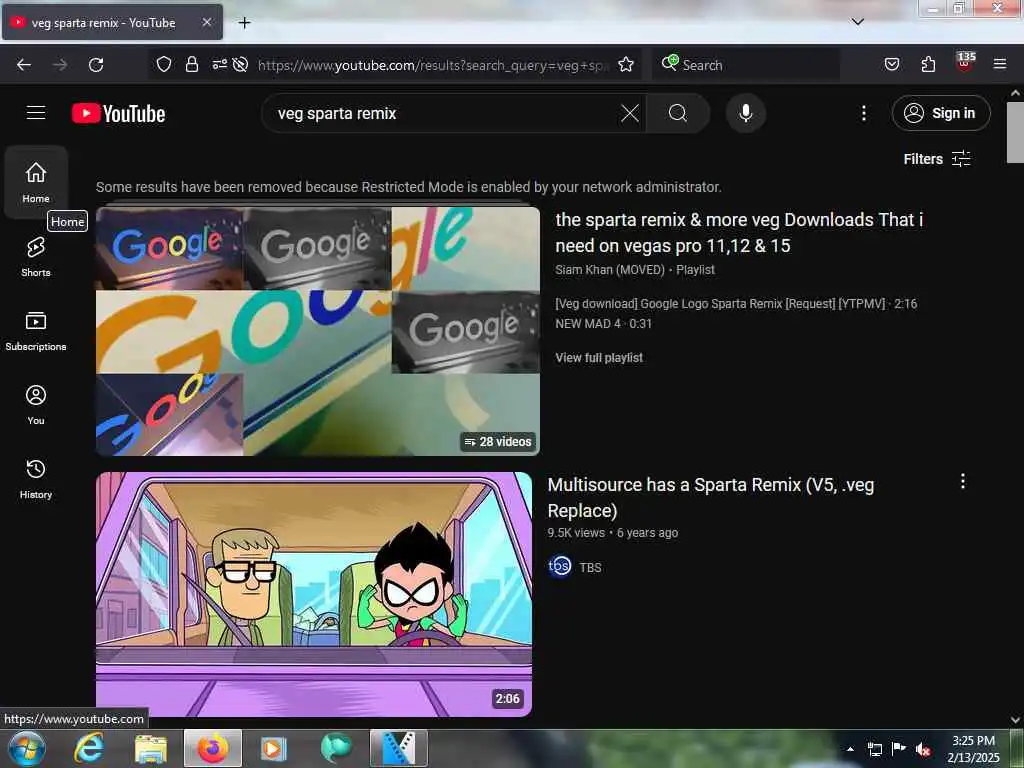The image size is (1024, 768).
Task: Show hidden system tray icons
Action: pyautogui.click(x=850, y=748)
